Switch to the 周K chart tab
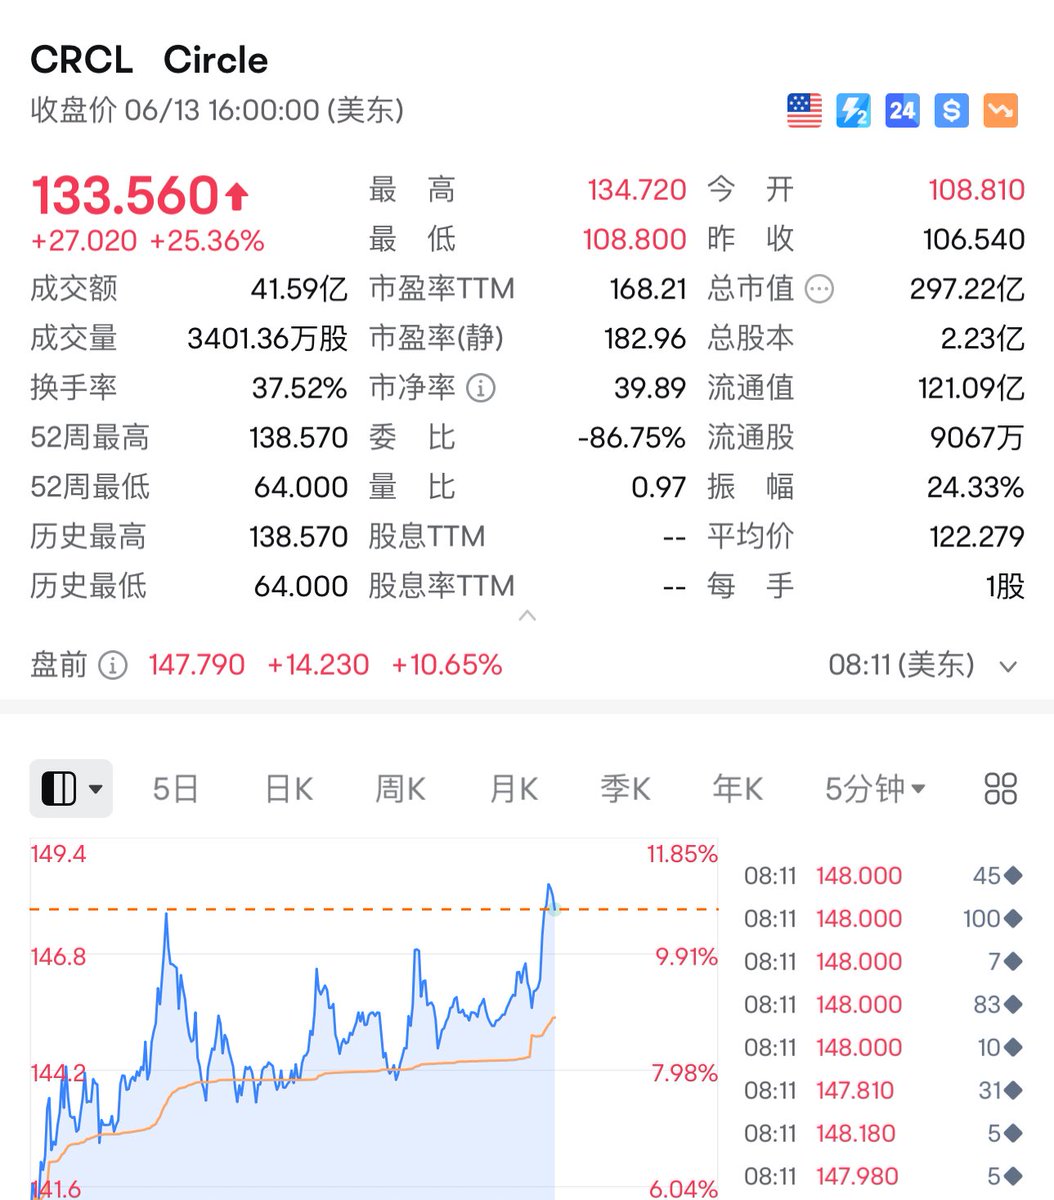 tap(400, 789)
